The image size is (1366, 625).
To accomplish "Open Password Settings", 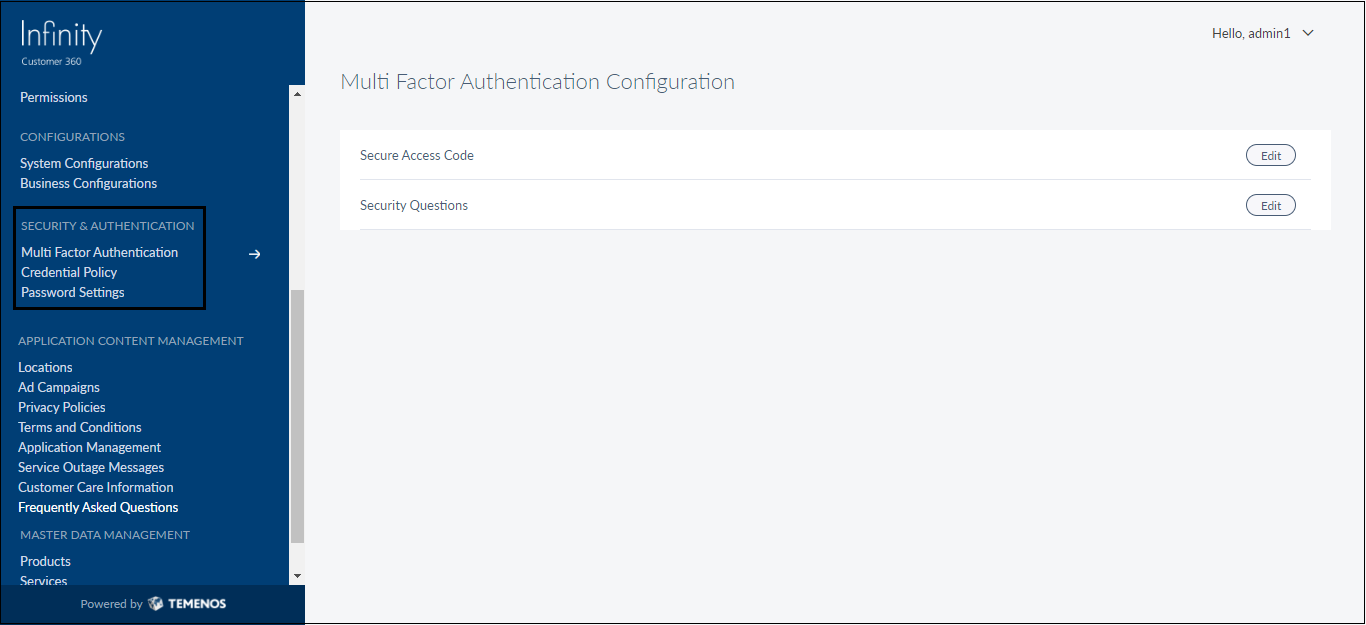I will [x=73, y=293].
